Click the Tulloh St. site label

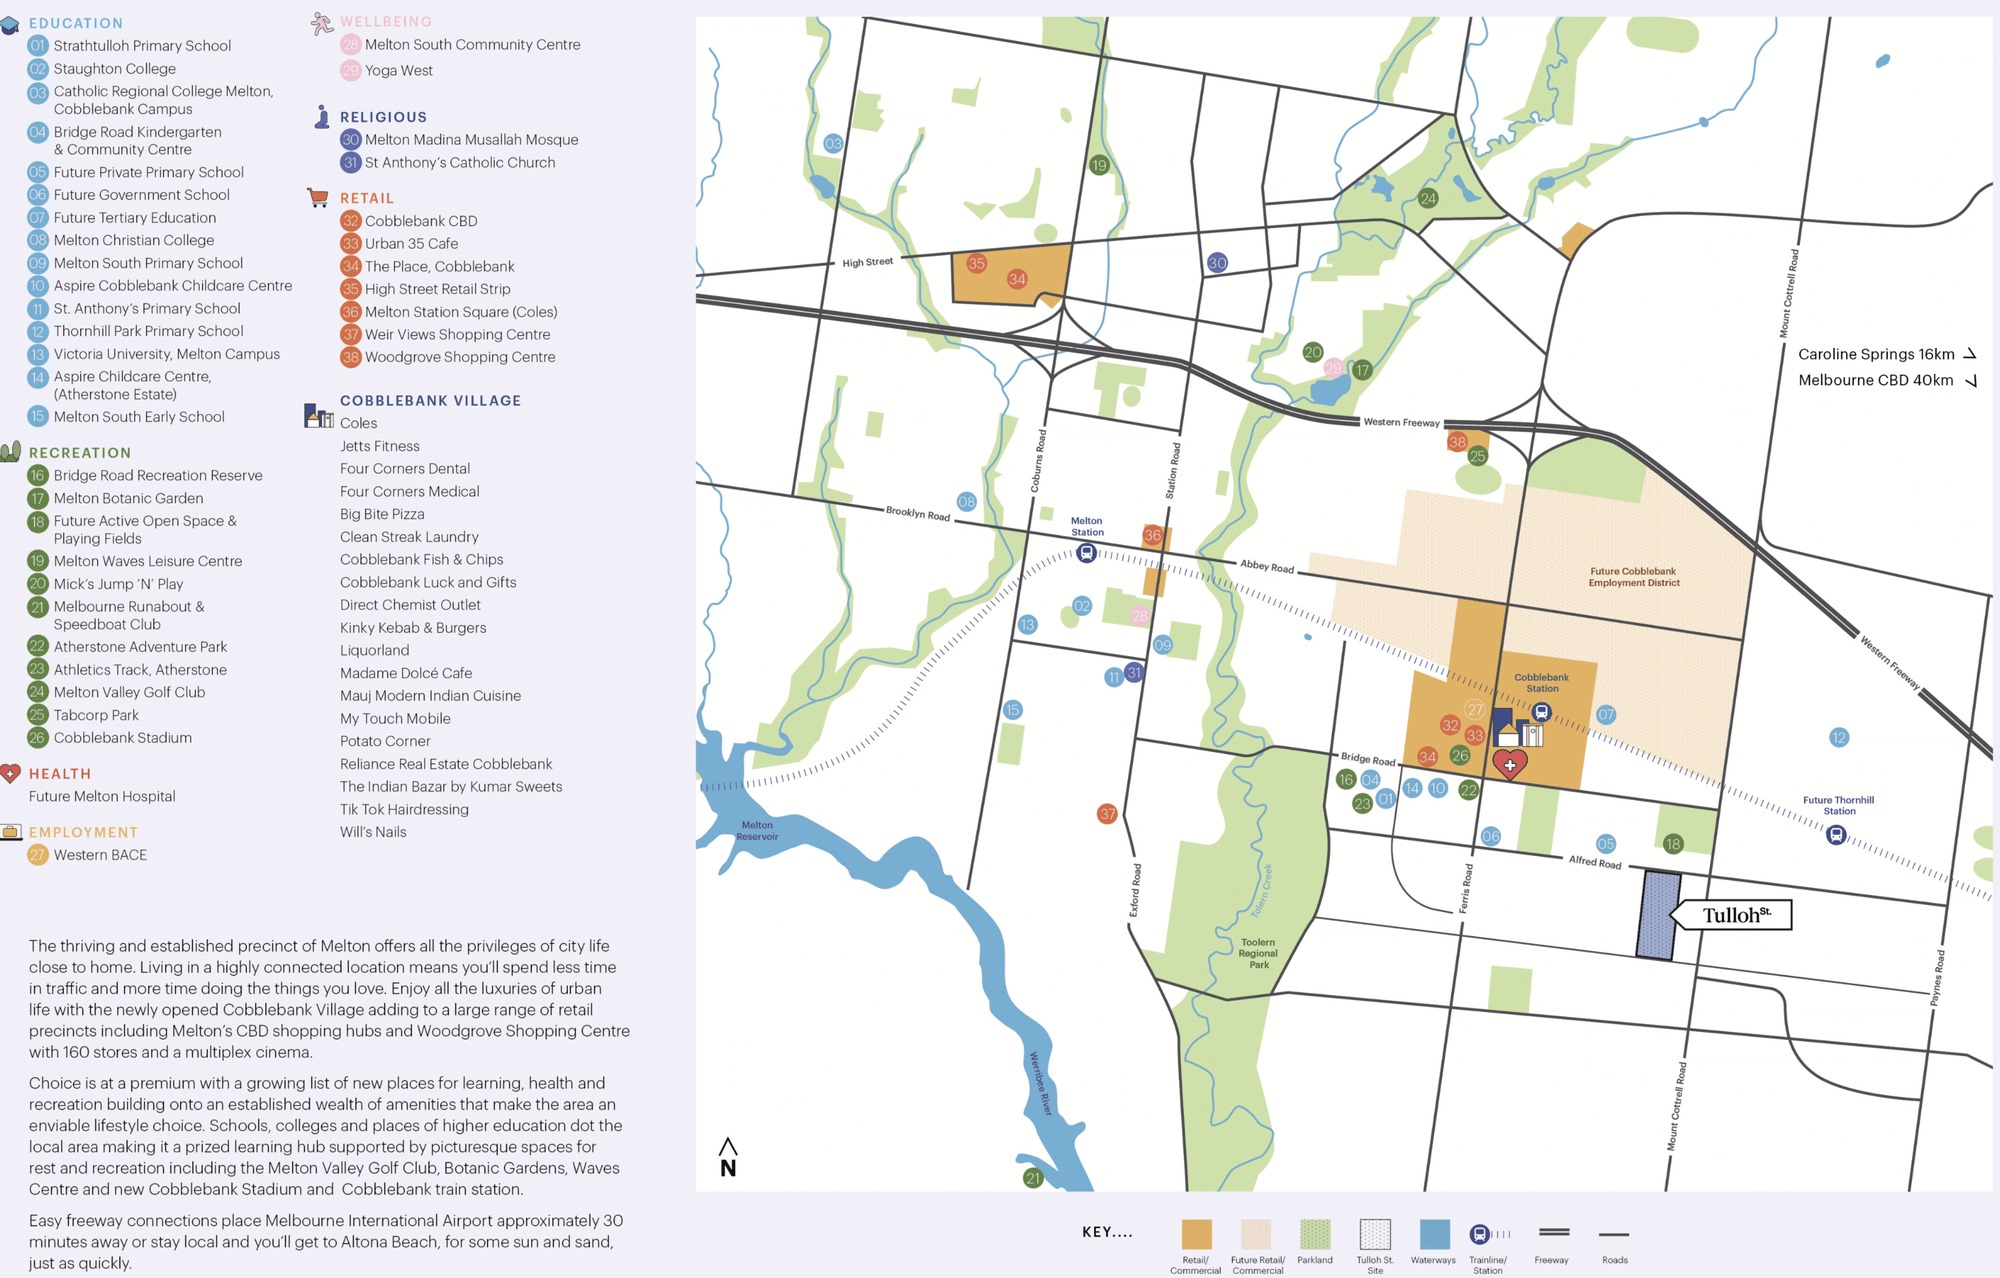pos(1735,915)
